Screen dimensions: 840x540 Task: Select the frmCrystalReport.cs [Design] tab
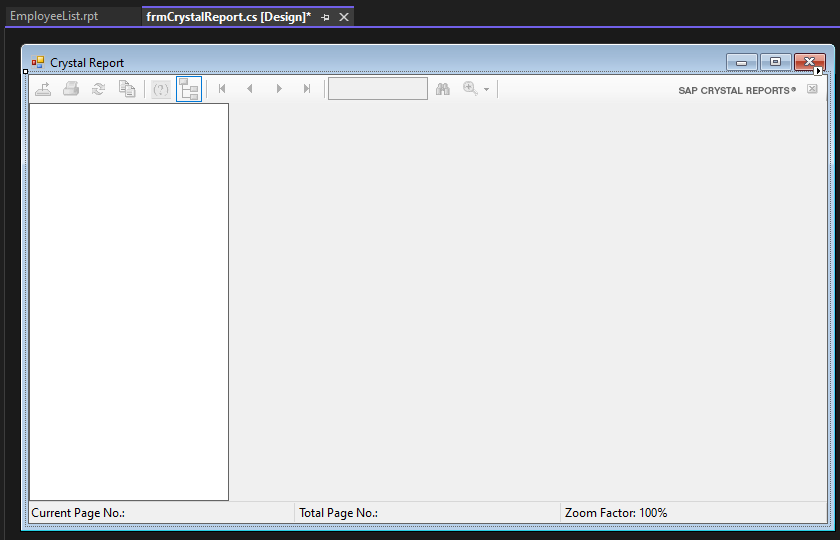click(229, 17)
